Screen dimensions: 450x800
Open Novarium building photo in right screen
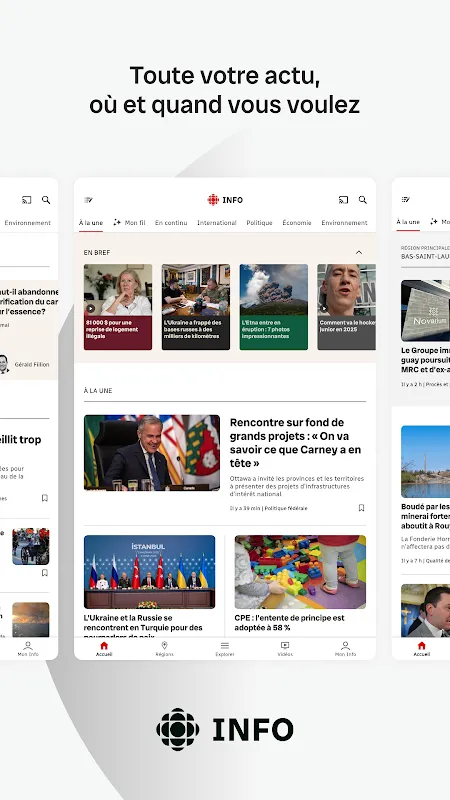click(426, 310)
